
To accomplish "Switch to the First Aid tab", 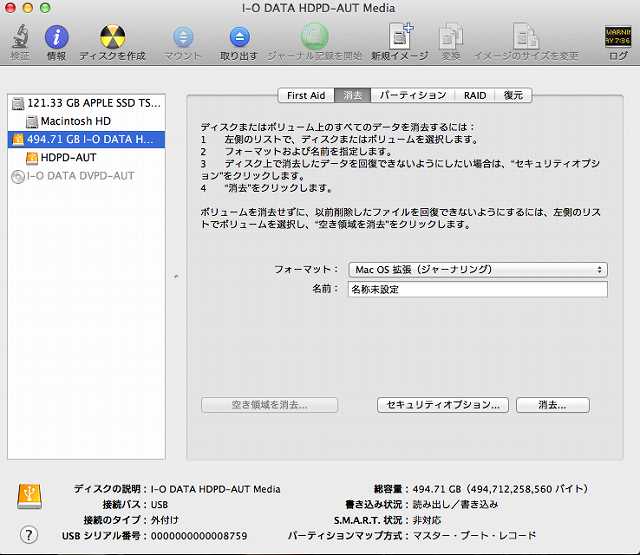I will pyautogui.click(x=305, y=95).
